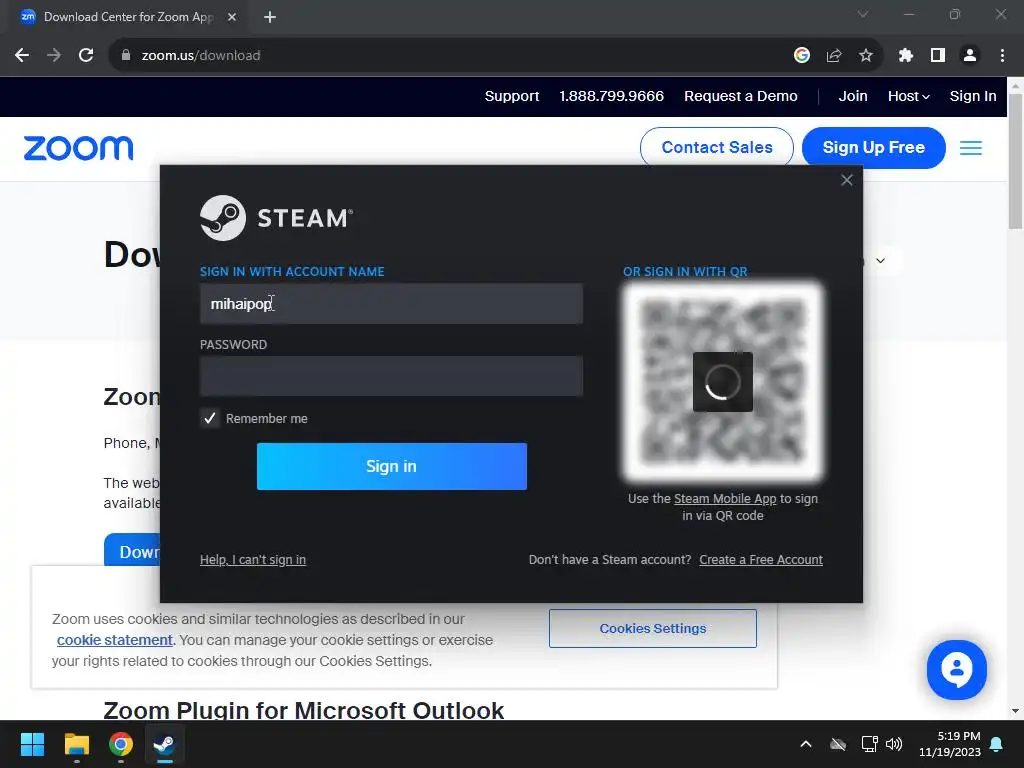Toggle the Chrome side panel icon
This screenshot has width=1024, height=768.
pyautogui.click(x=937, y=56)
